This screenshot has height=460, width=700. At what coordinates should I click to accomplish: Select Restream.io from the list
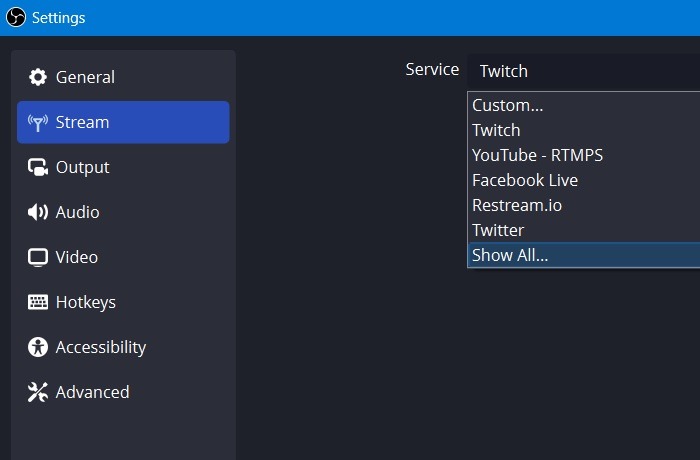pos(584,205)
